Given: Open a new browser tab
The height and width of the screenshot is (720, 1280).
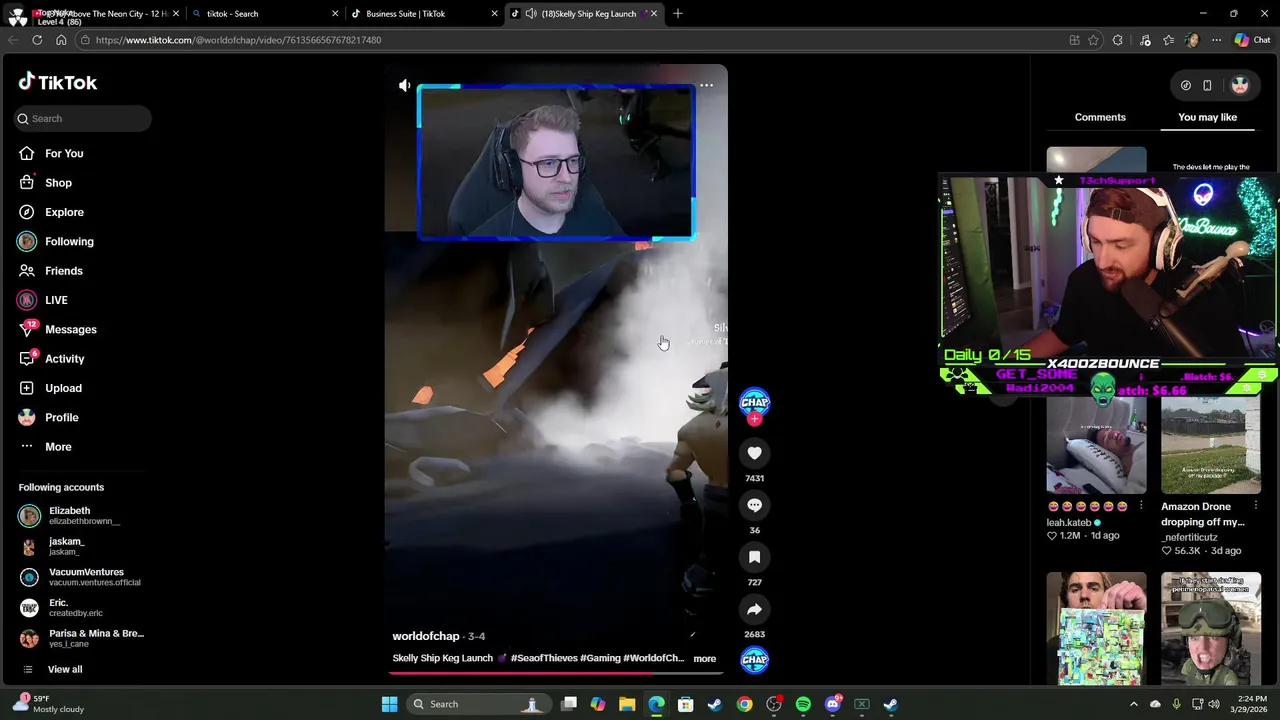Looking at the screenshot, I should [677, 14].
